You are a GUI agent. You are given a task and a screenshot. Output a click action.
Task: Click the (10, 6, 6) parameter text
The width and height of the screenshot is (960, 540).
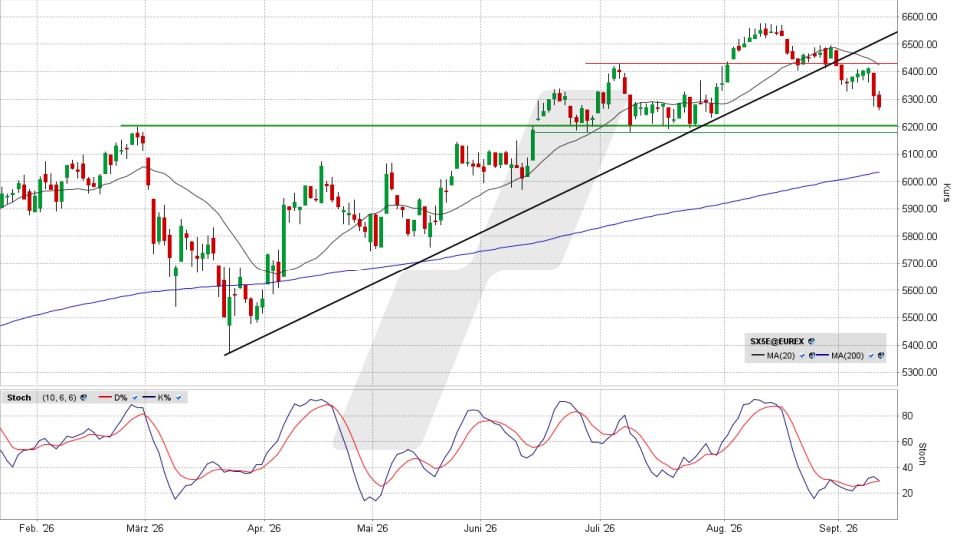point(59,397)
